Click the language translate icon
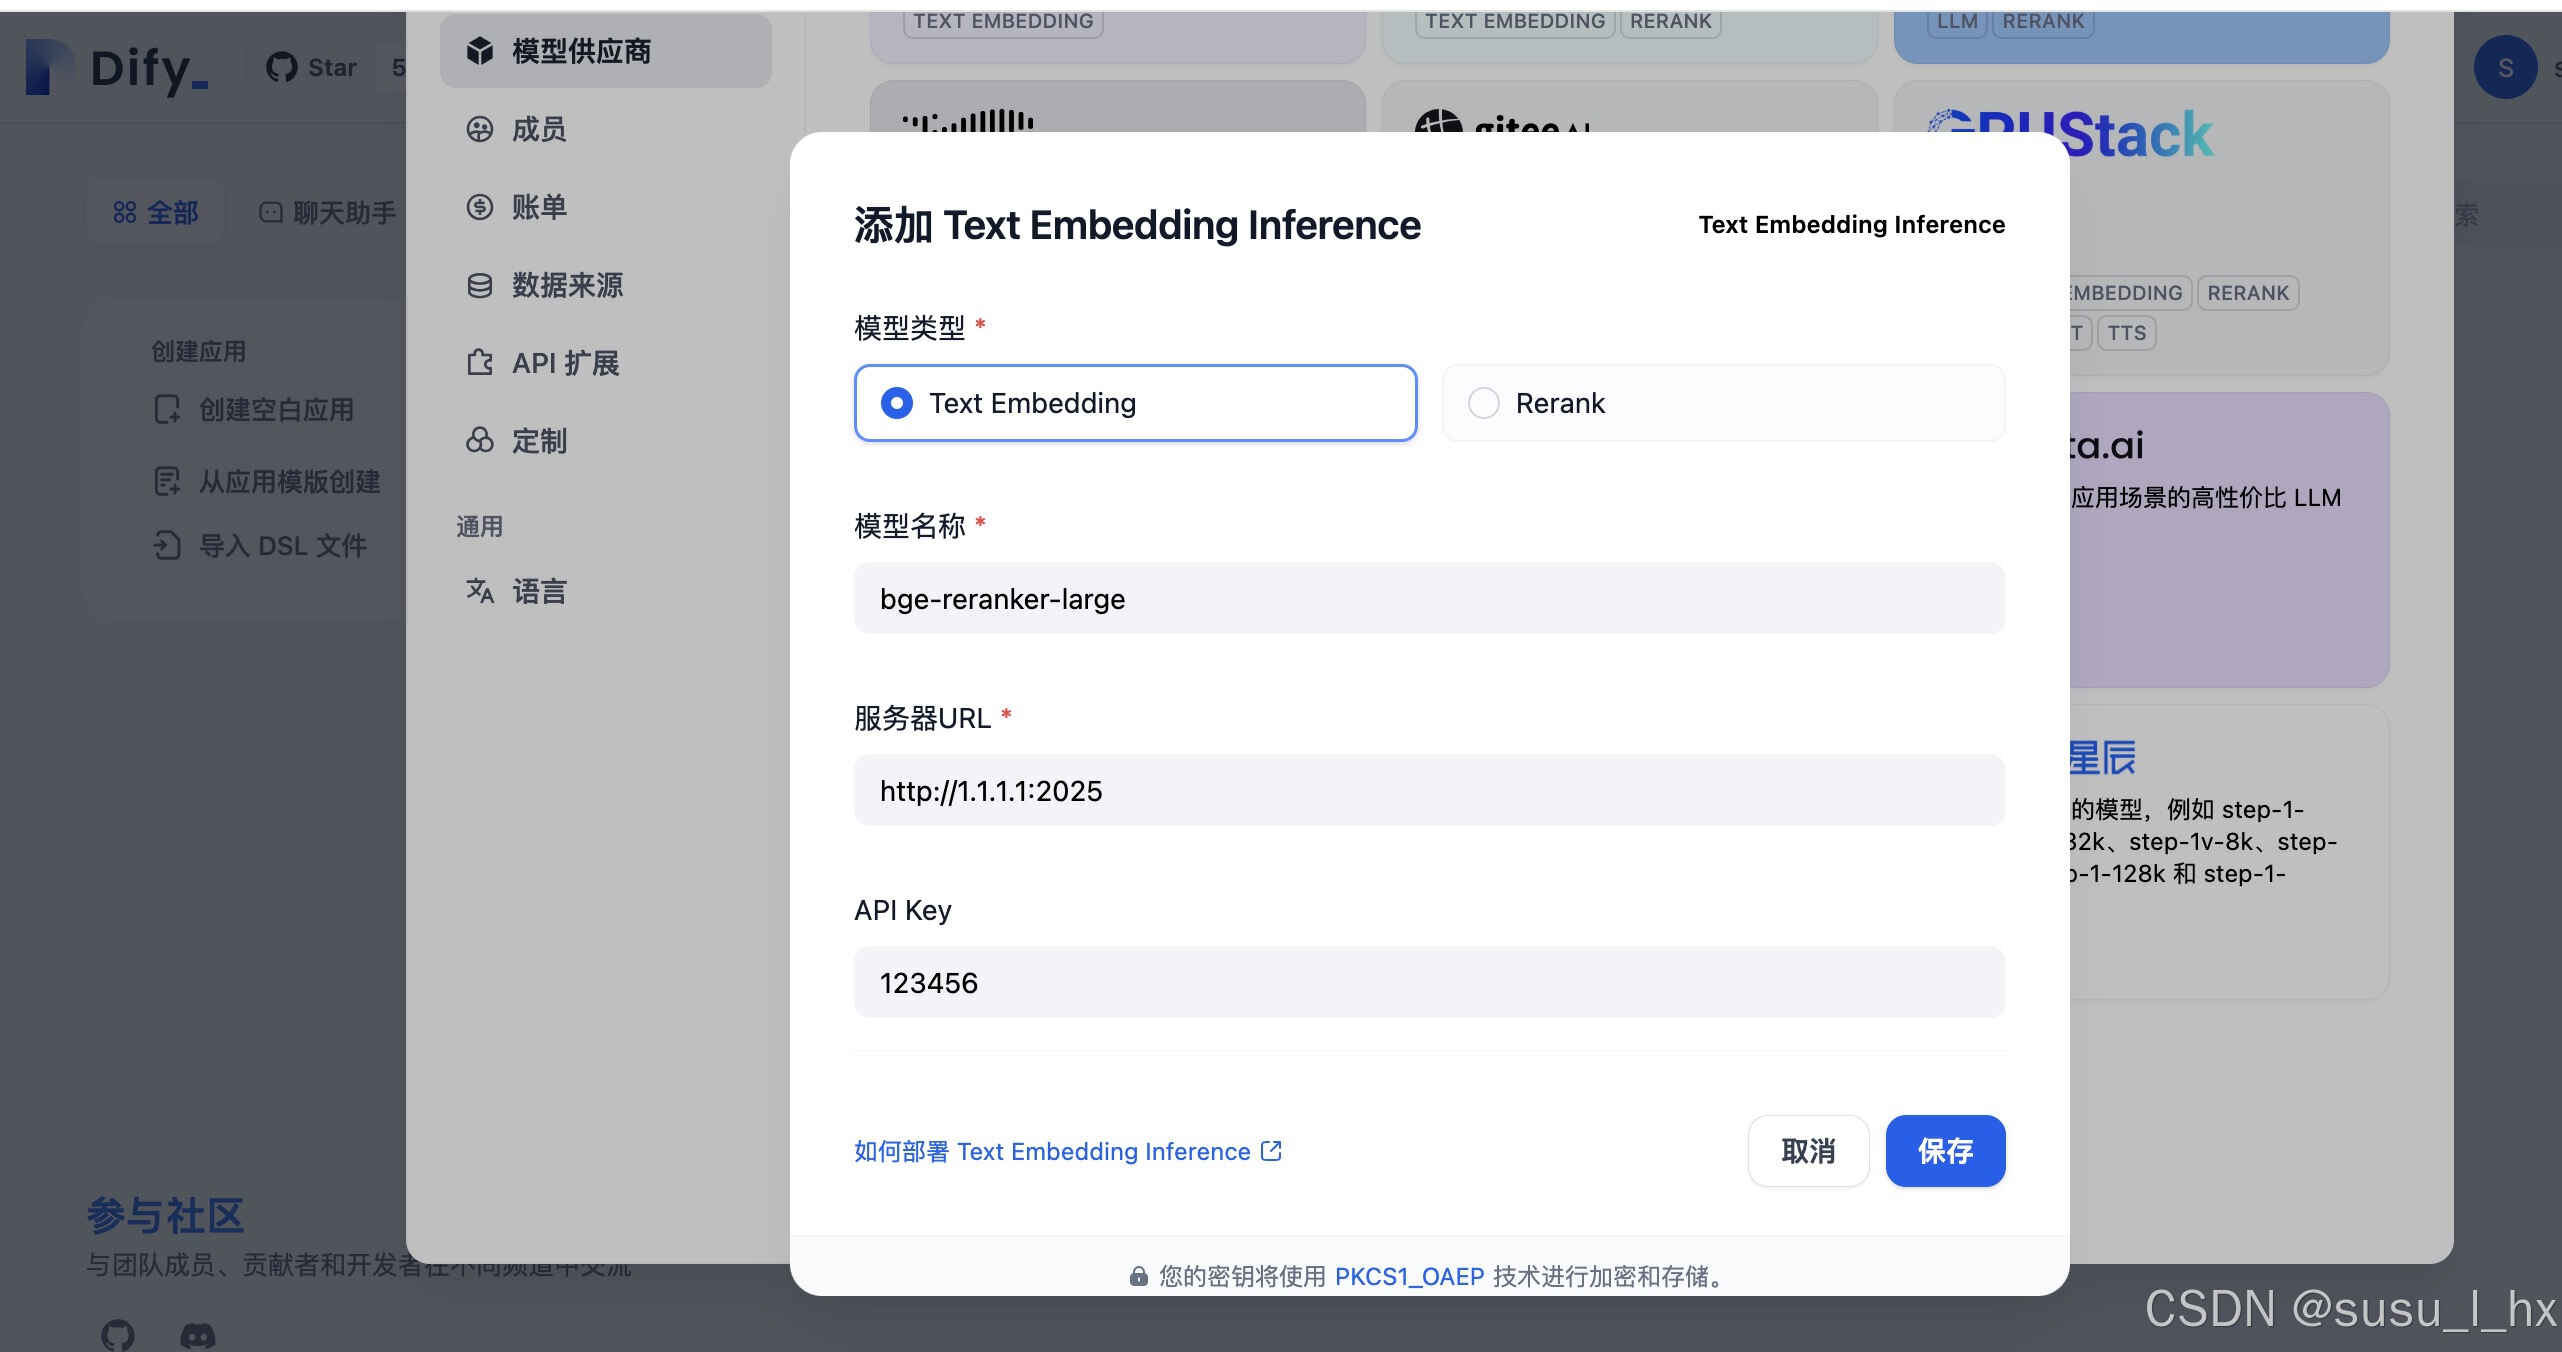Viewport: 2562px width, 1352px height. pyautogui.click(x=480, y=591)
